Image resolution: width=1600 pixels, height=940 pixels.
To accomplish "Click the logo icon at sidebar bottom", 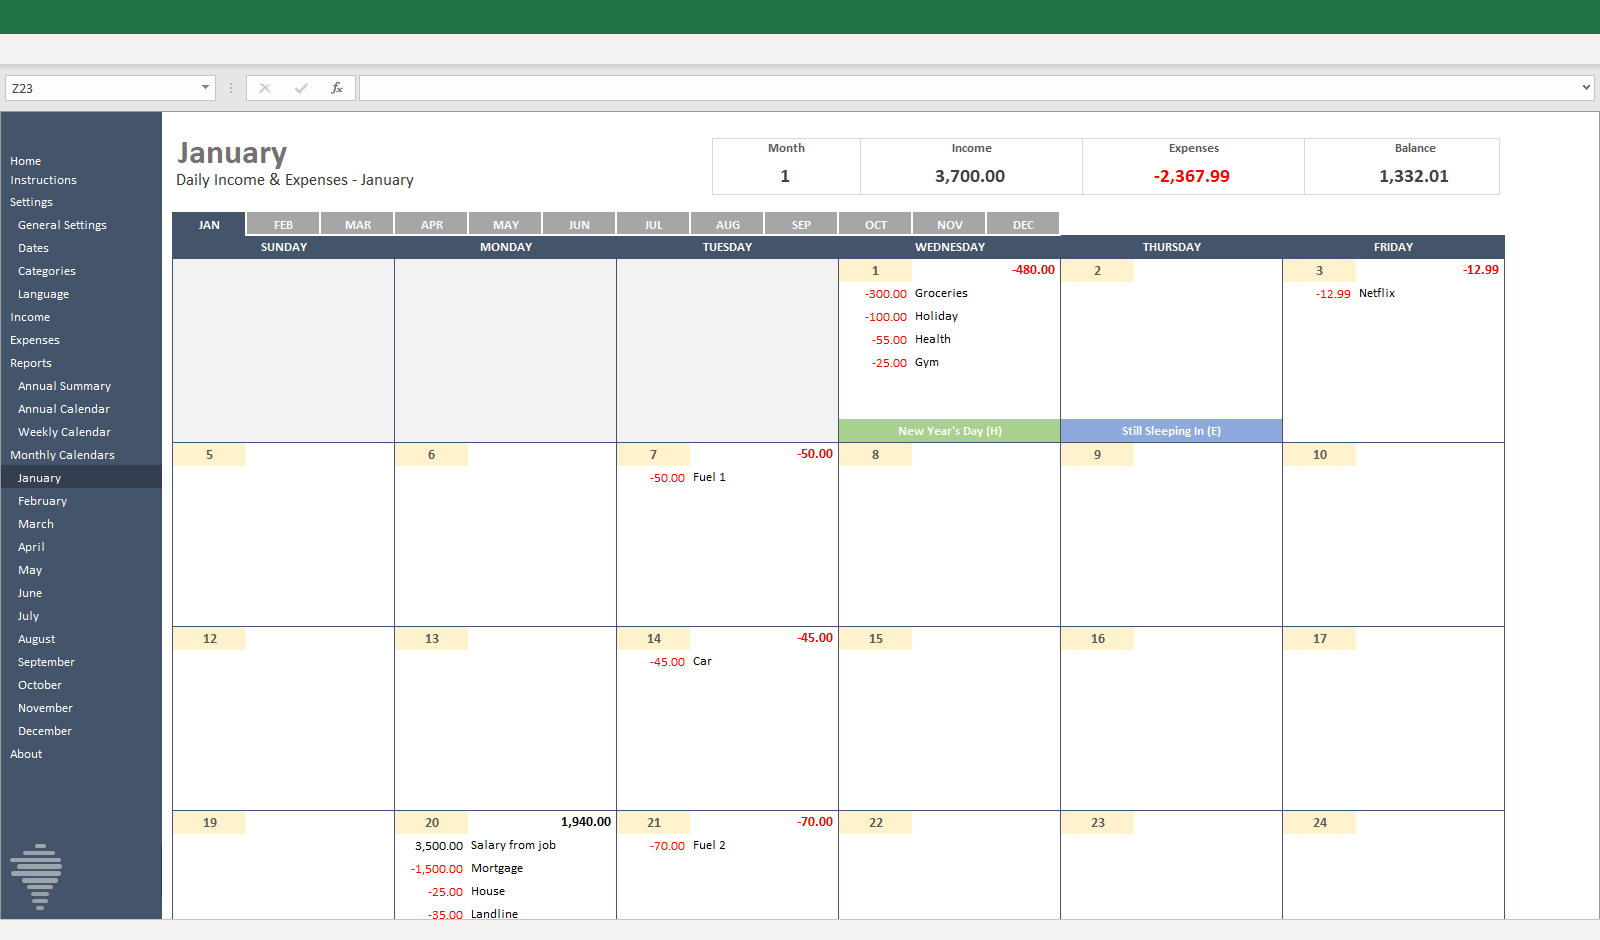I will (x=36, y=876).
